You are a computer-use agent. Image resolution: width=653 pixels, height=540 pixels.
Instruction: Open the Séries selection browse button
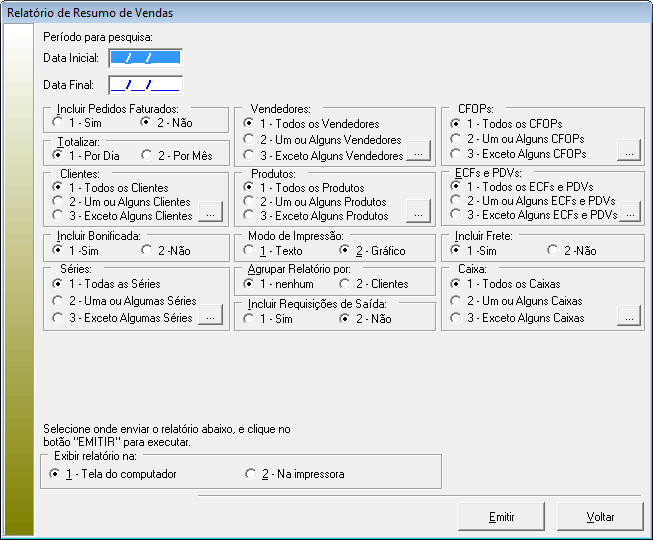pos(209,316)
